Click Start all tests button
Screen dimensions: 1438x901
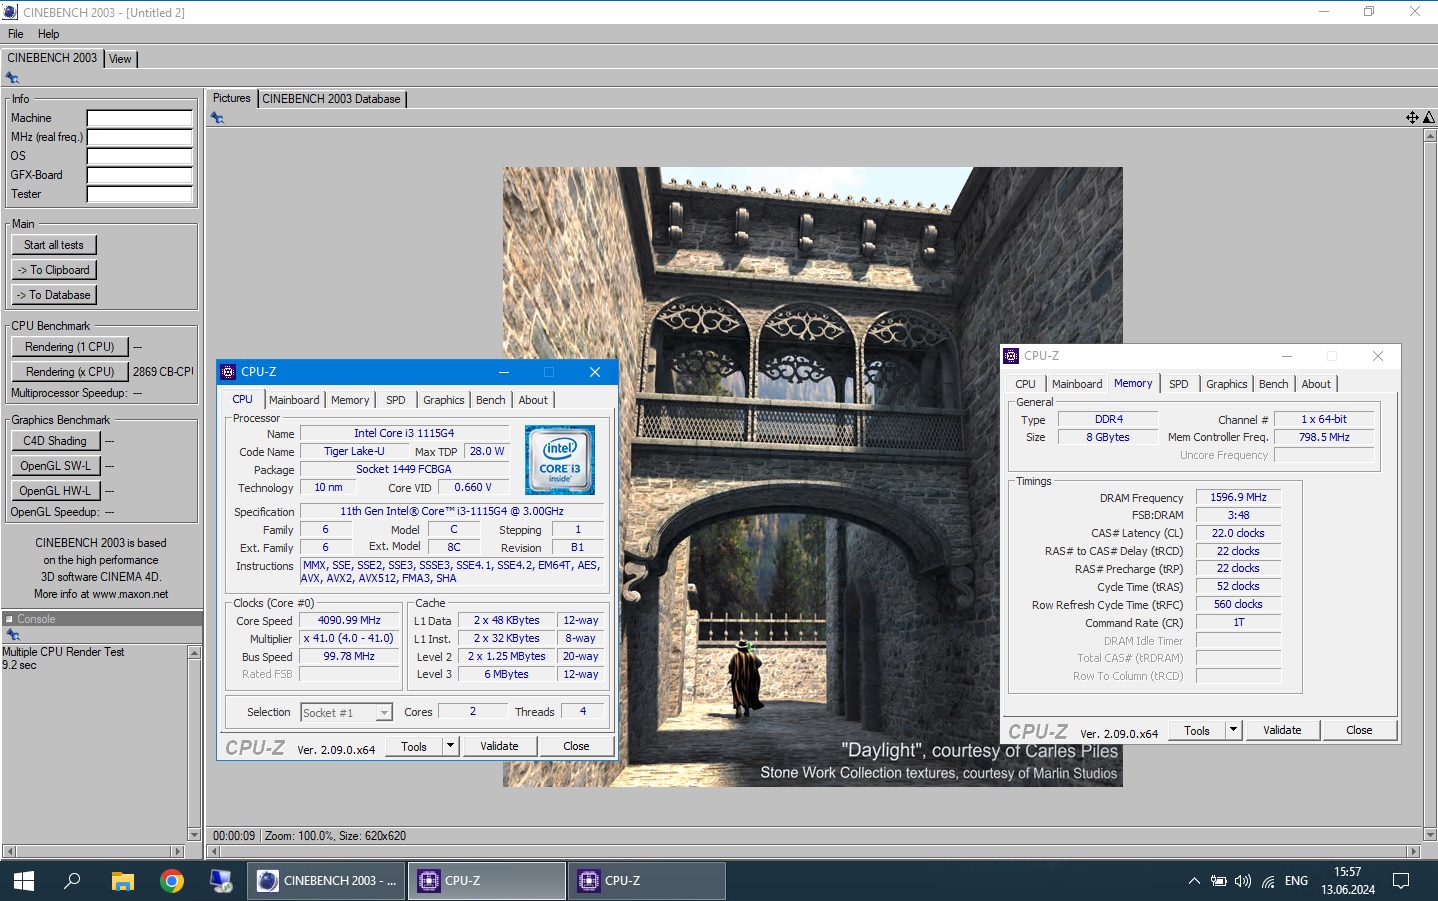click(x=54, y=245)
